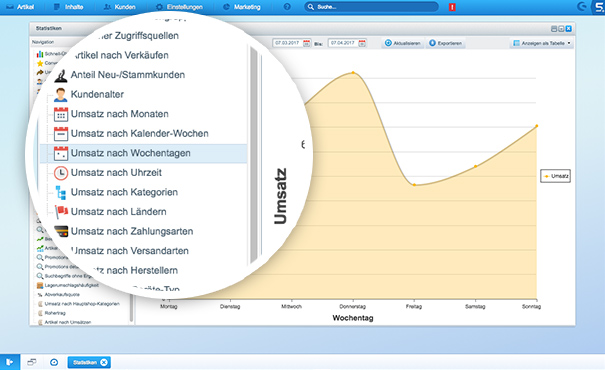Click the red alert notification icon
The image size is (605, 370).
coord(452,7)
